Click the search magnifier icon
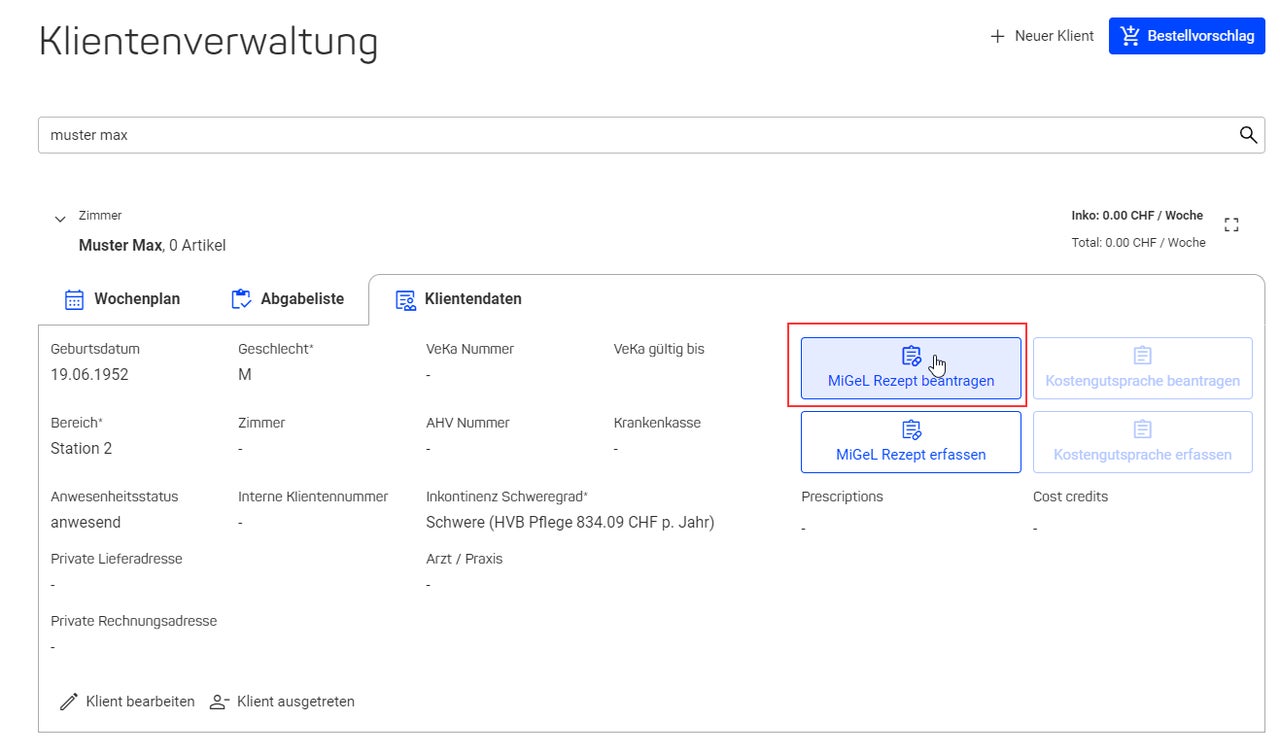 [1248, 135]
